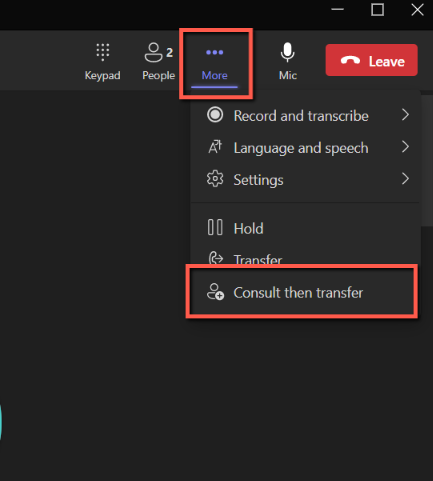Select Consult then transfer menu entry

point(302,292)
